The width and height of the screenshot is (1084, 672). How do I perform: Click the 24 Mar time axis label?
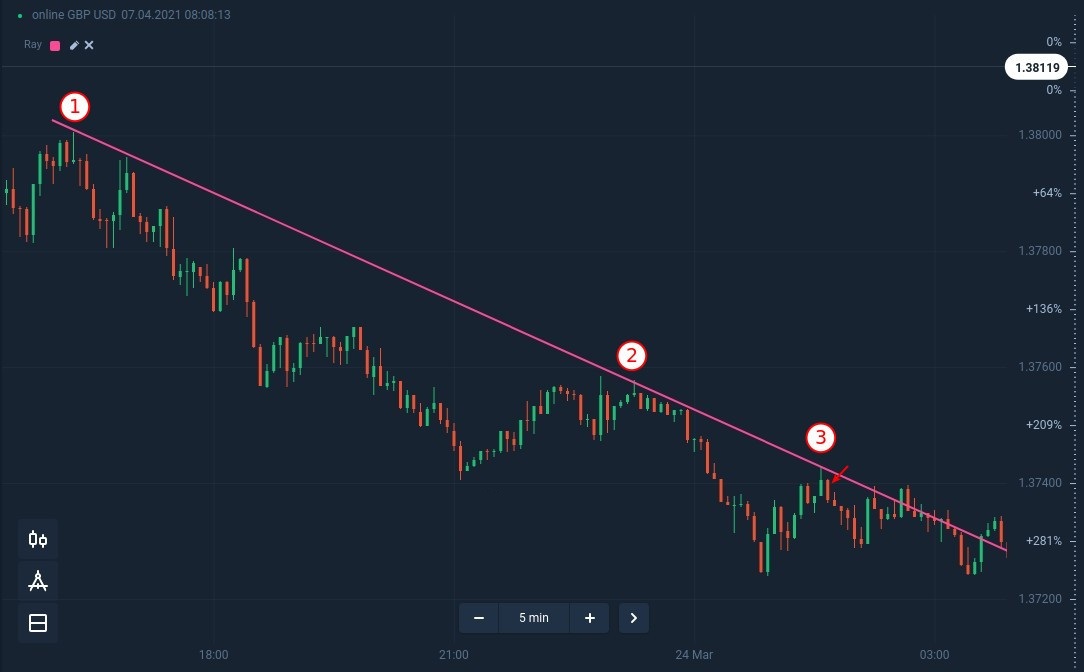[x=694, y=655]
